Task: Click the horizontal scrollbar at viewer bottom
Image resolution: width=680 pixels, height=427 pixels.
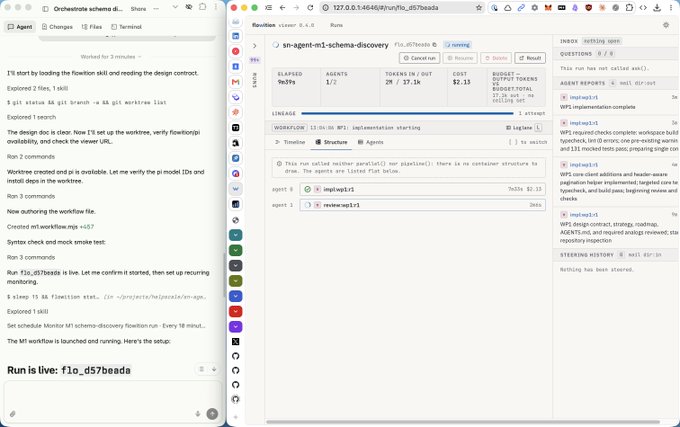Action: [463, 422]
